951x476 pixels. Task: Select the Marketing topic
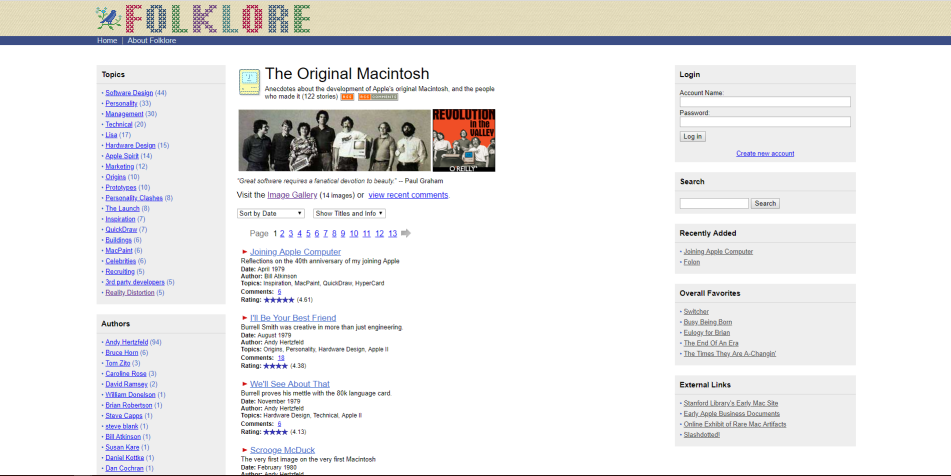pyautogui.click(x=120, y=167)
